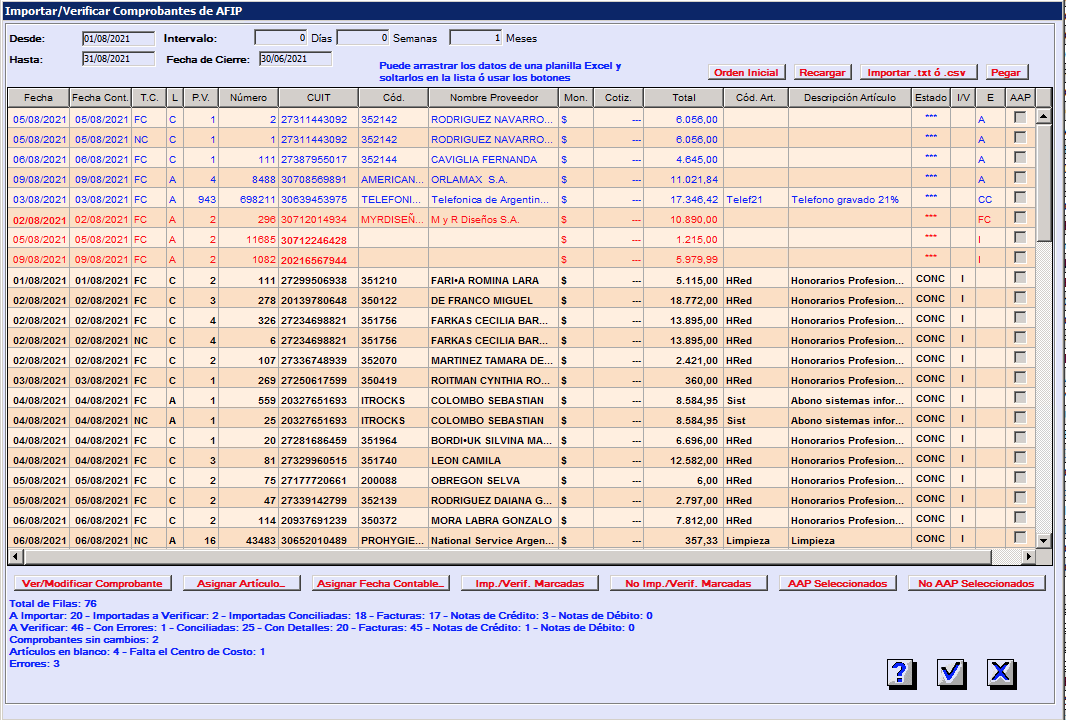Paste data with the Pegar button
The height and width of the screenshot is (720, 1066).
(1005, 73)
